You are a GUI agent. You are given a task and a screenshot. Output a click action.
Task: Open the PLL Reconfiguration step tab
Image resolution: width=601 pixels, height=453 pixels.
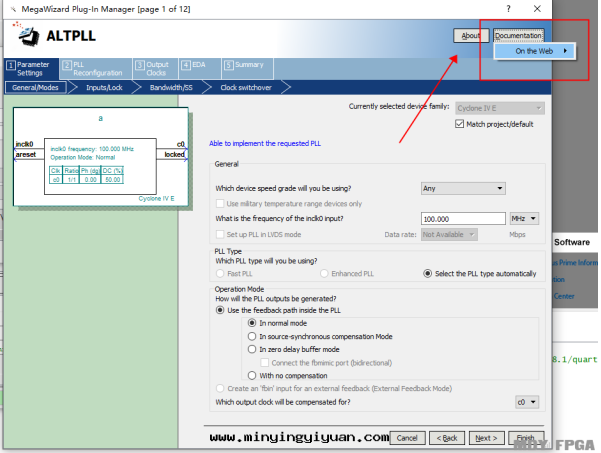[x=92, y=68]
